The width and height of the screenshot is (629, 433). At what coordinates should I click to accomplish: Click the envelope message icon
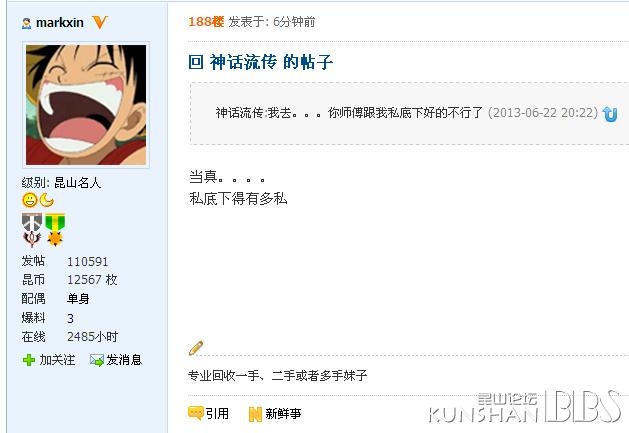97,360
